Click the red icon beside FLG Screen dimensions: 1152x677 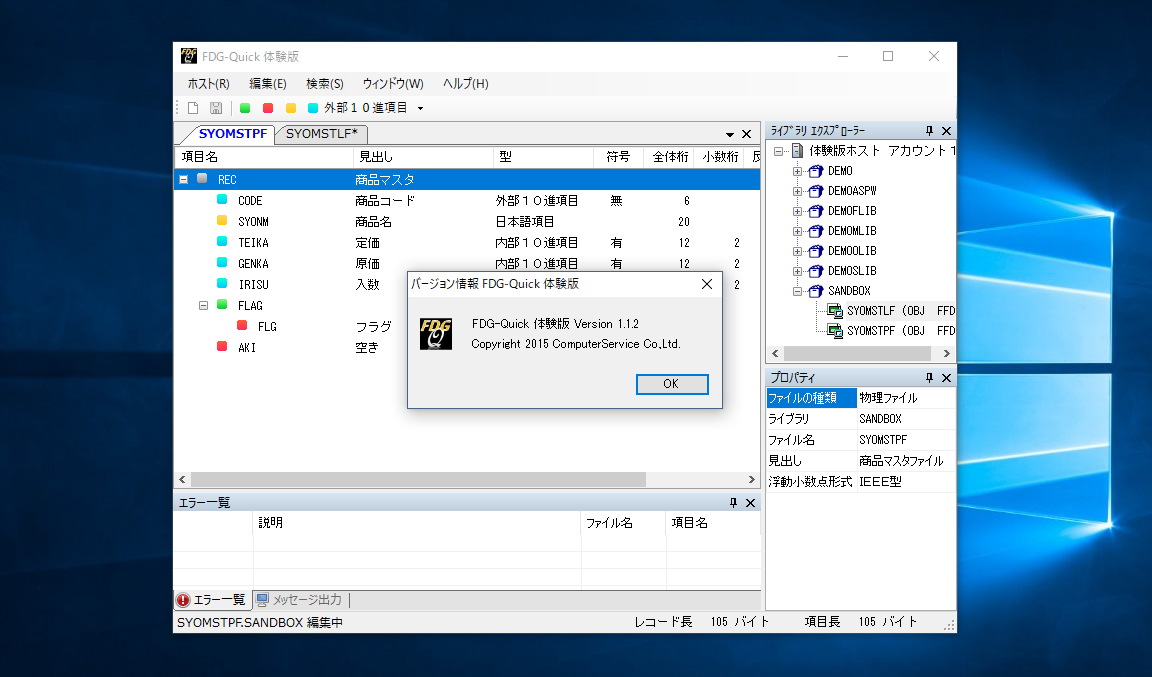(x=242, y=325)
